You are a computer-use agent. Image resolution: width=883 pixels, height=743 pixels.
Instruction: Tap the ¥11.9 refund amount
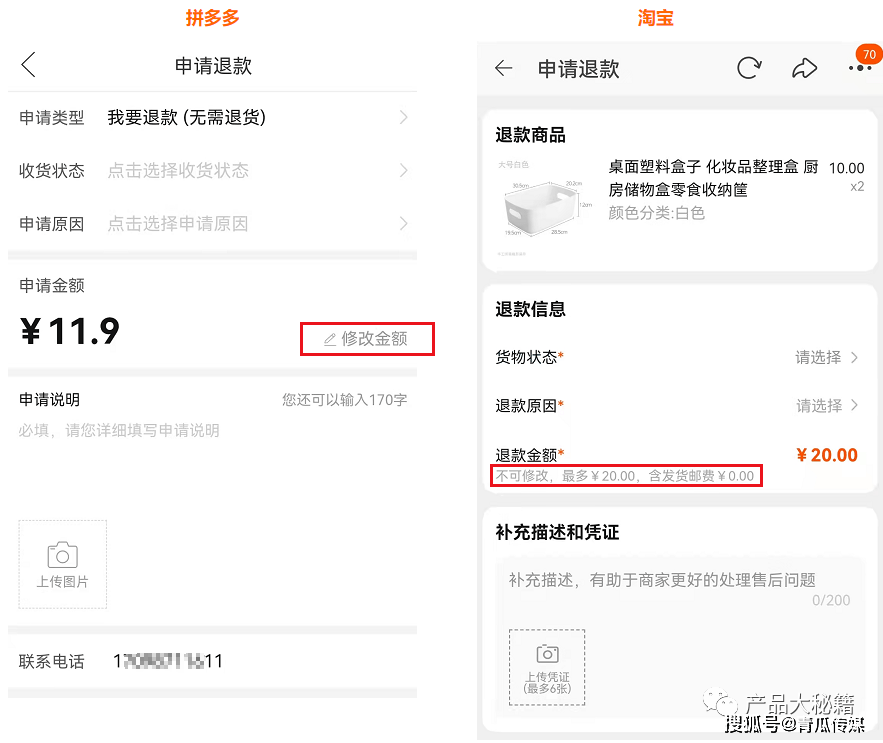click(x=70, y=331)
